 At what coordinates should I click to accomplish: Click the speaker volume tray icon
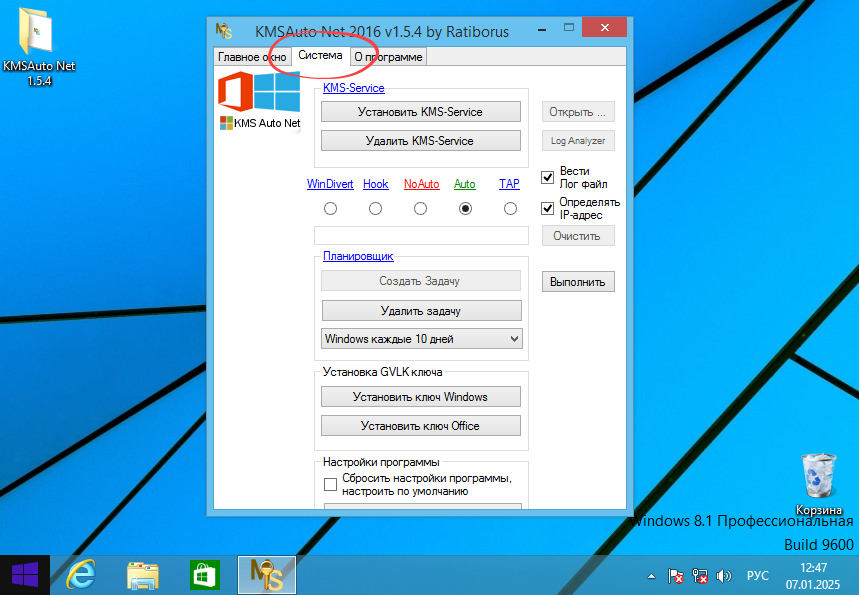(x=723, y=576)
